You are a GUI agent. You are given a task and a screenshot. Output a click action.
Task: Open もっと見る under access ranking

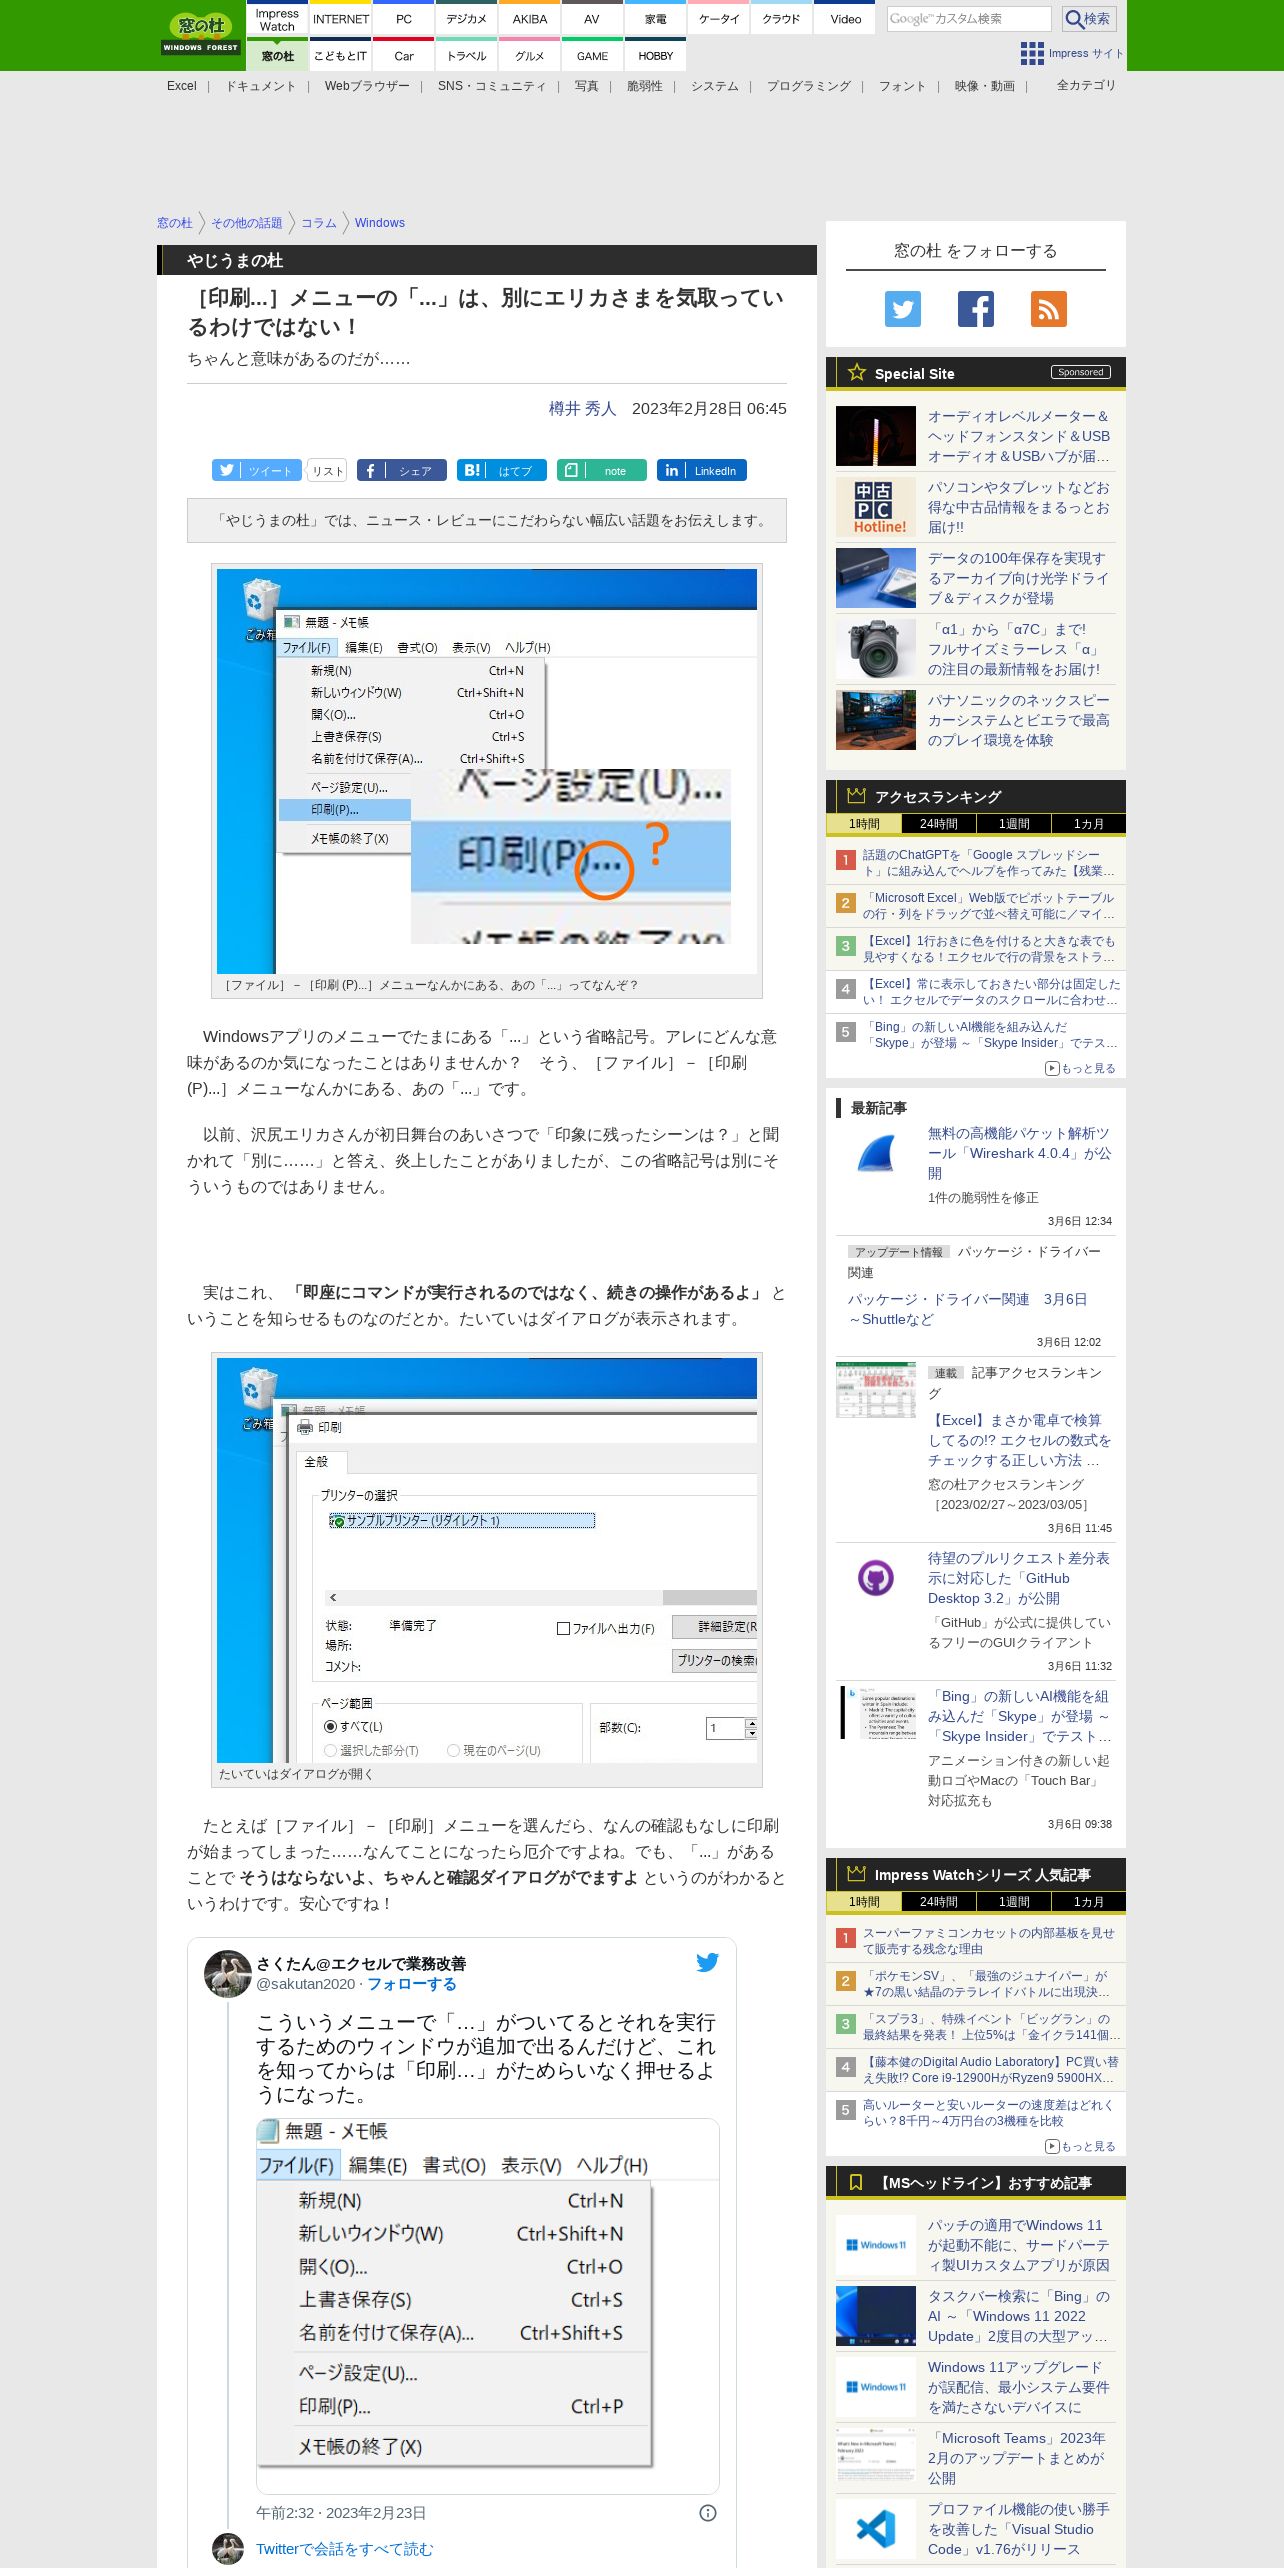pos(1081,1068)
